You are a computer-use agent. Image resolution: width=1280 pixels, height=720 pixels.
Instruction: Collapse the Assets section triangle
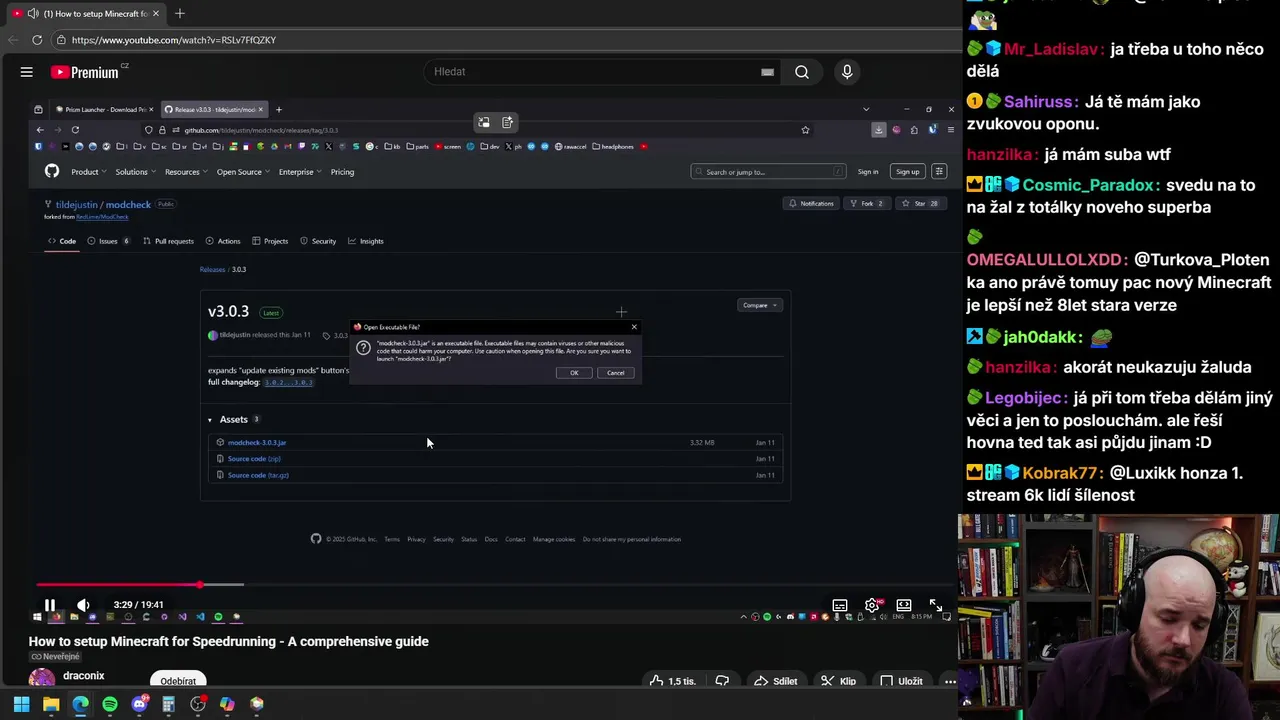click(x=210, y=420)
